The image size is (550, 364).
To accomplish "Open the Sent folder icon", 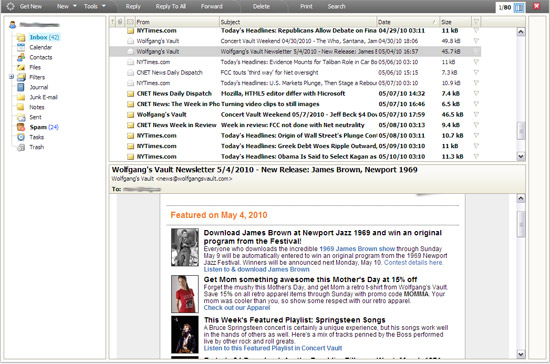I will pyautogui.click(x=21, y=117).
